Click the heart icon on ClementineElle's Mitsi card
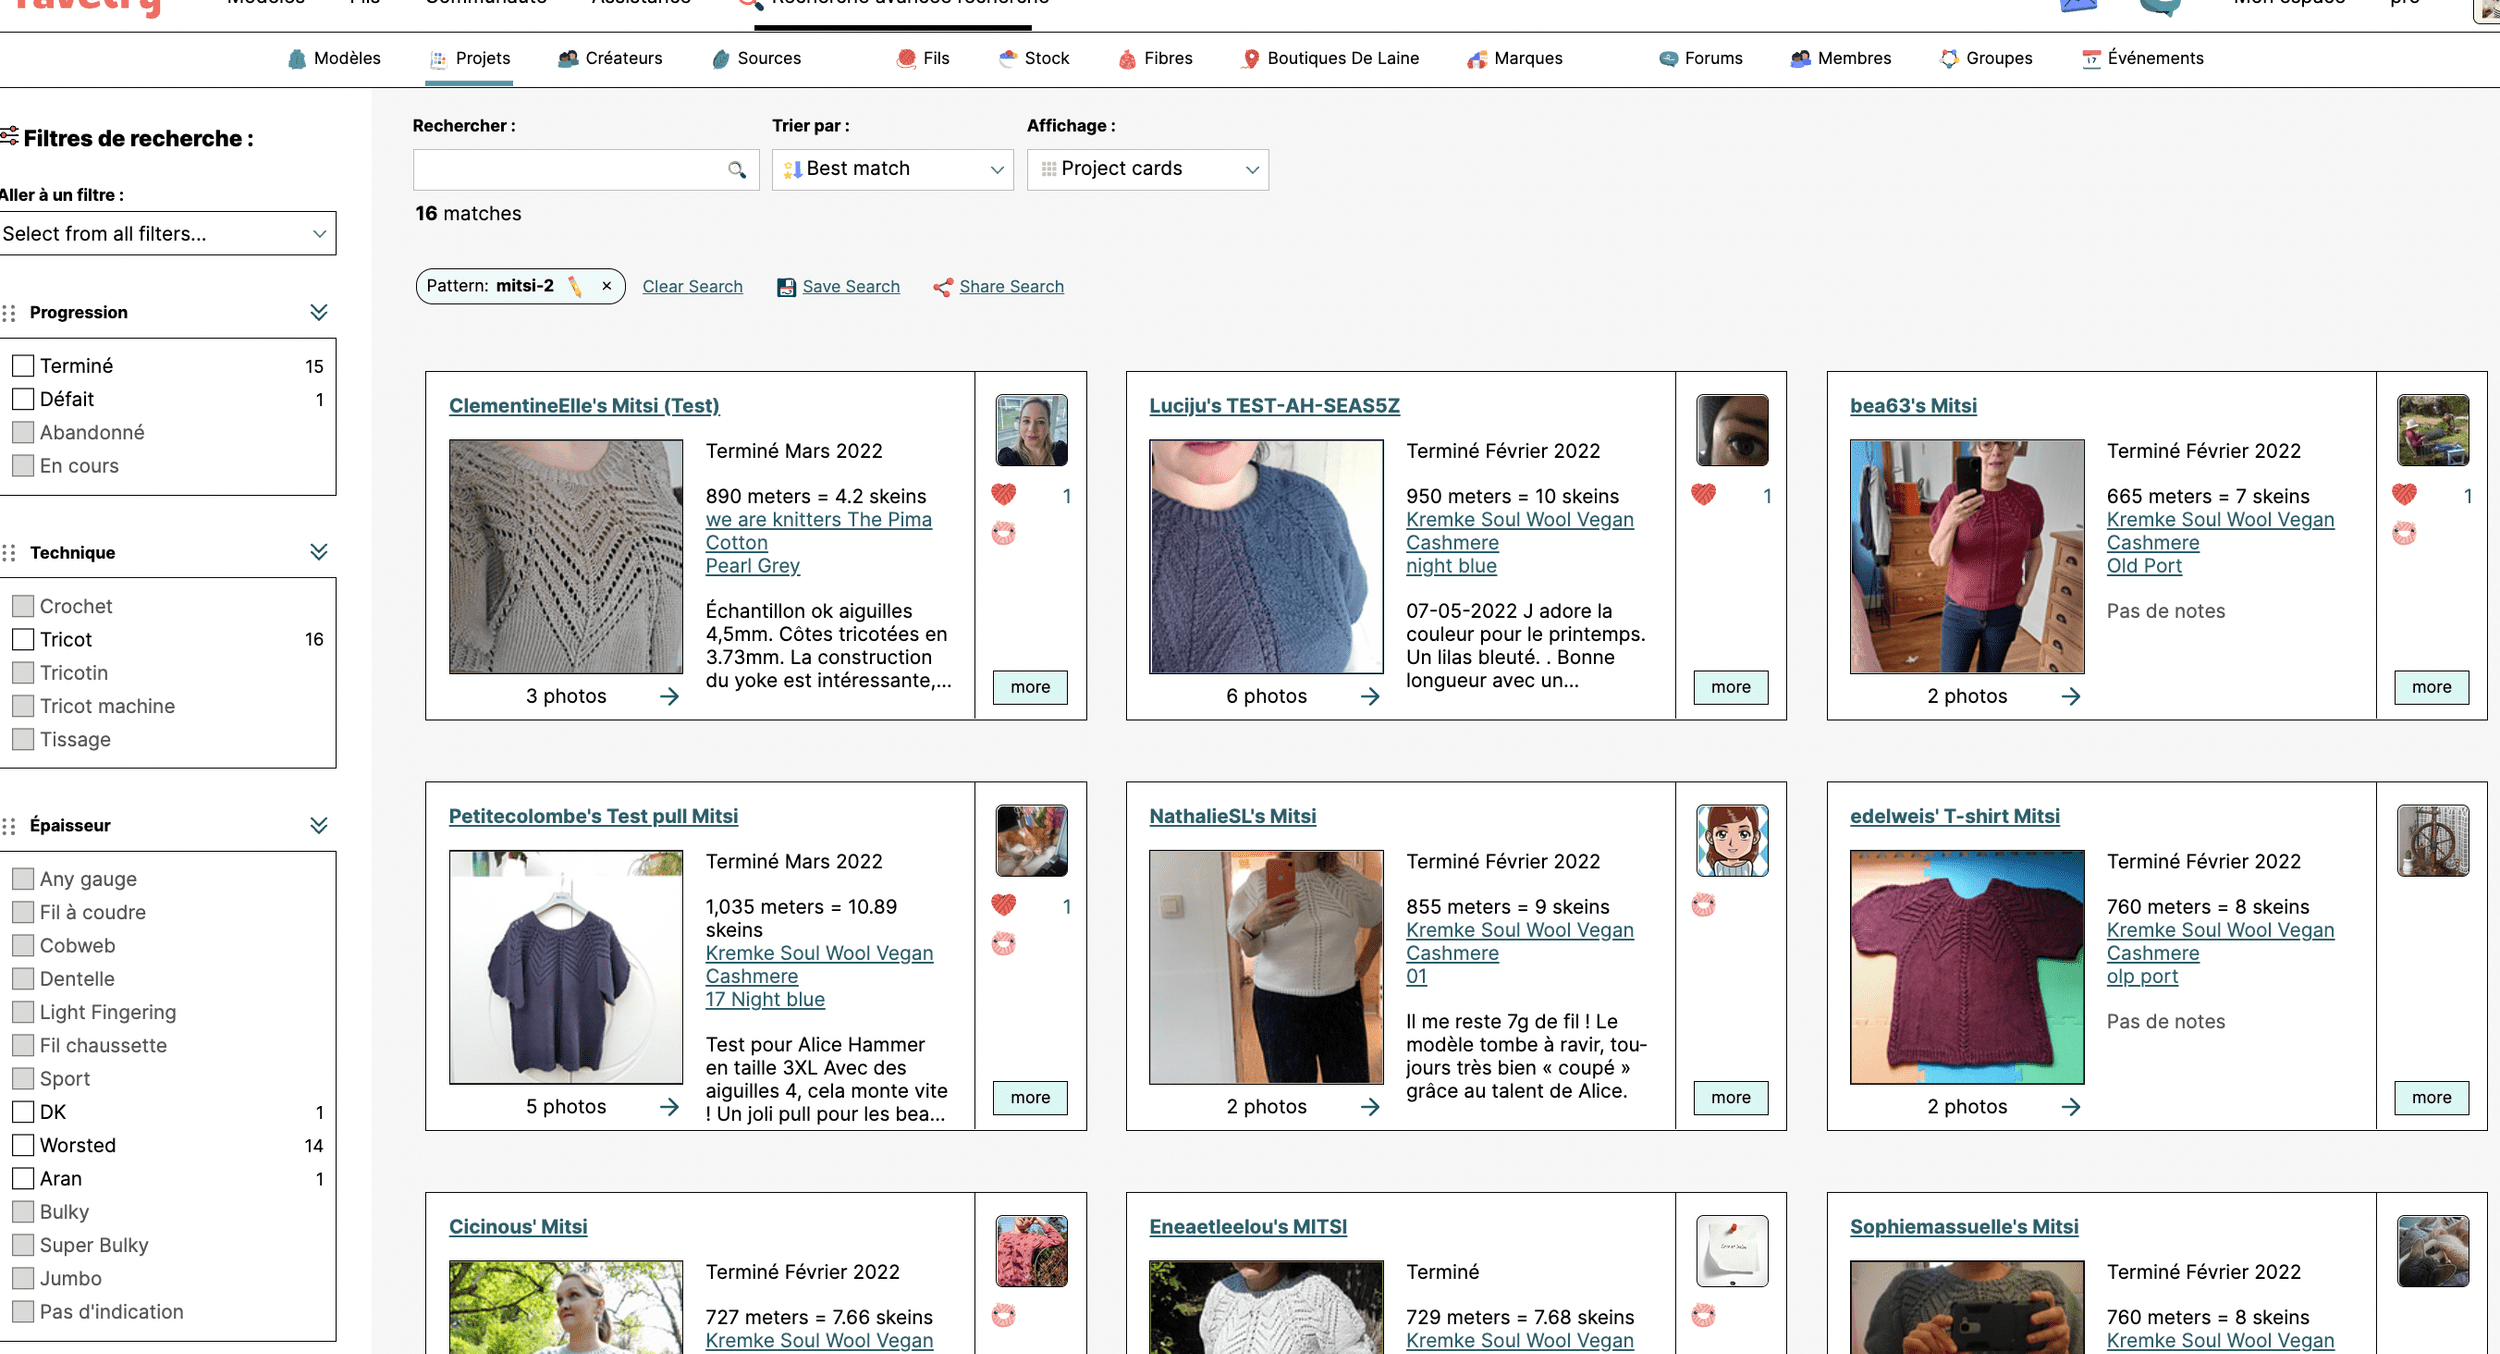 tap(1003, 494)
